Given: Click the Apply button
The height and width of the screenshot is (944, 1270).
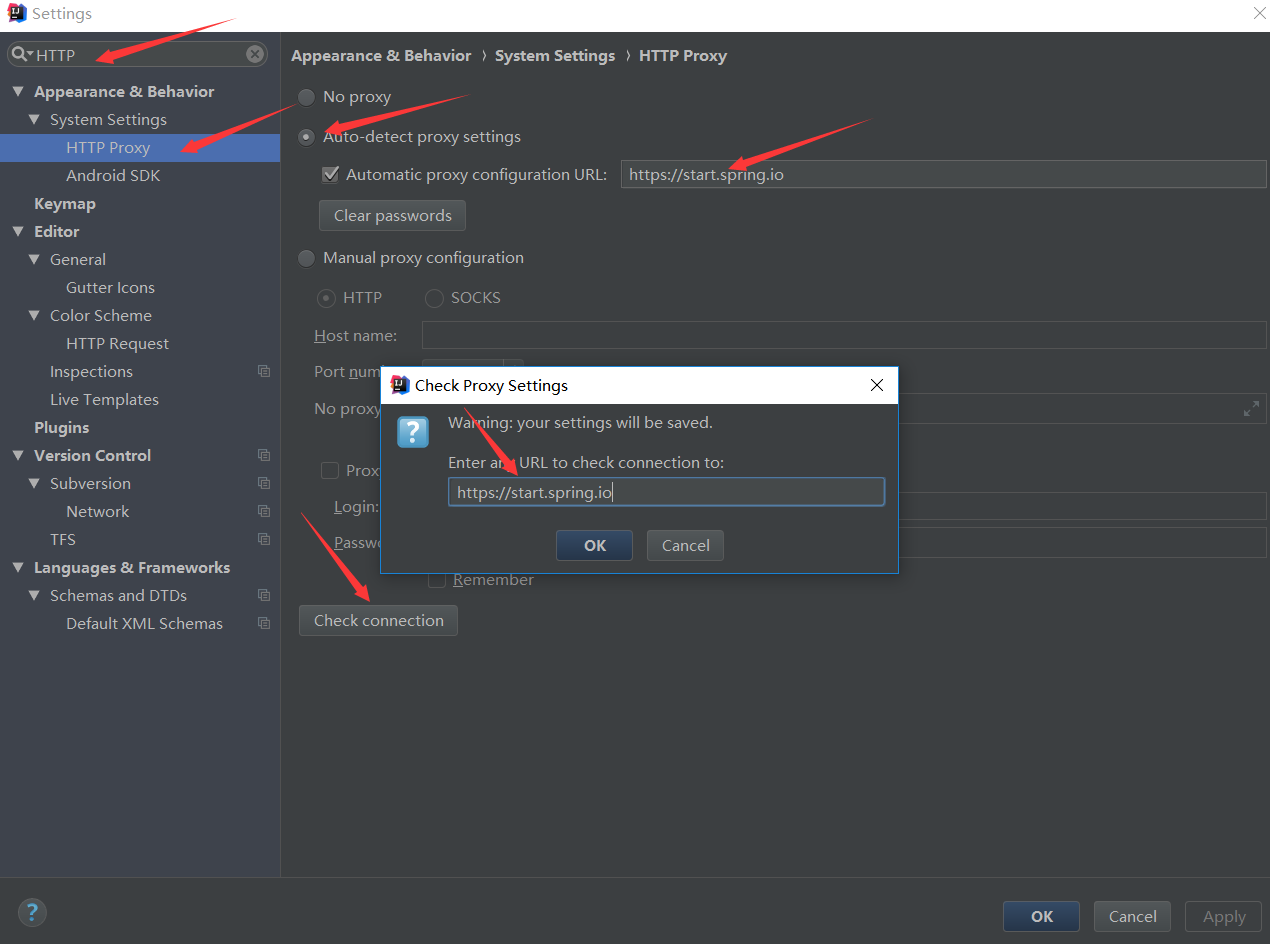Looking at the screenshot, I should coord(1223,916).
